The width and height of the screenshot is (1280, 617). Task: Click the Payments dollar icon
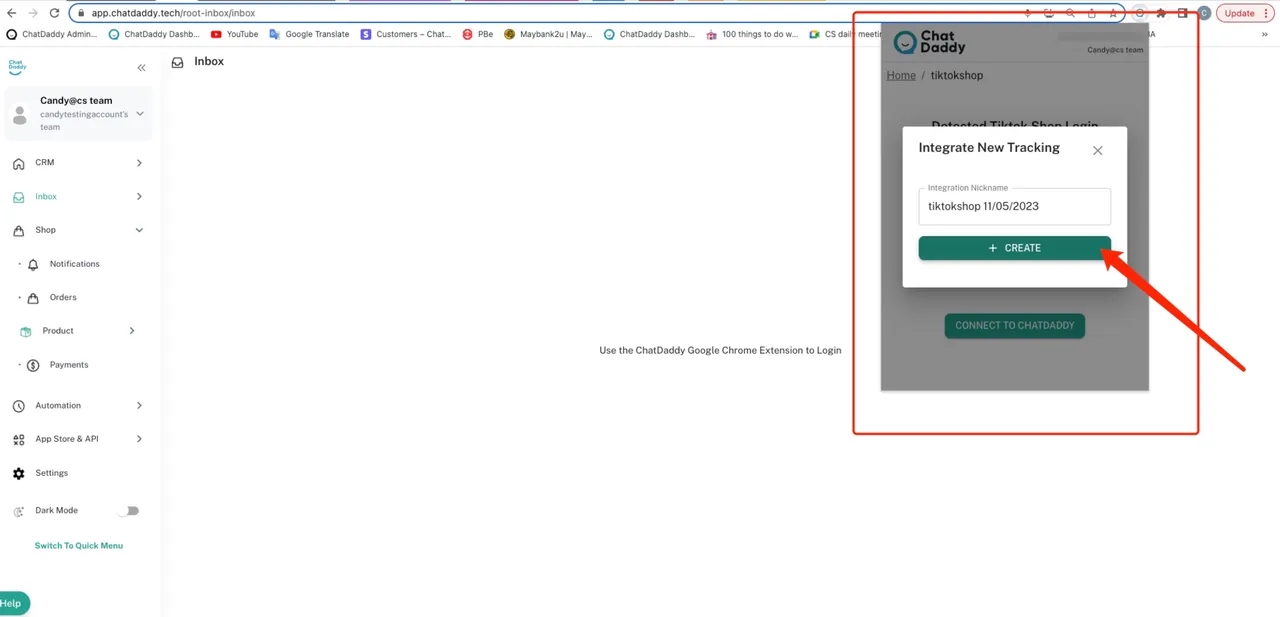tap(33, 366)
